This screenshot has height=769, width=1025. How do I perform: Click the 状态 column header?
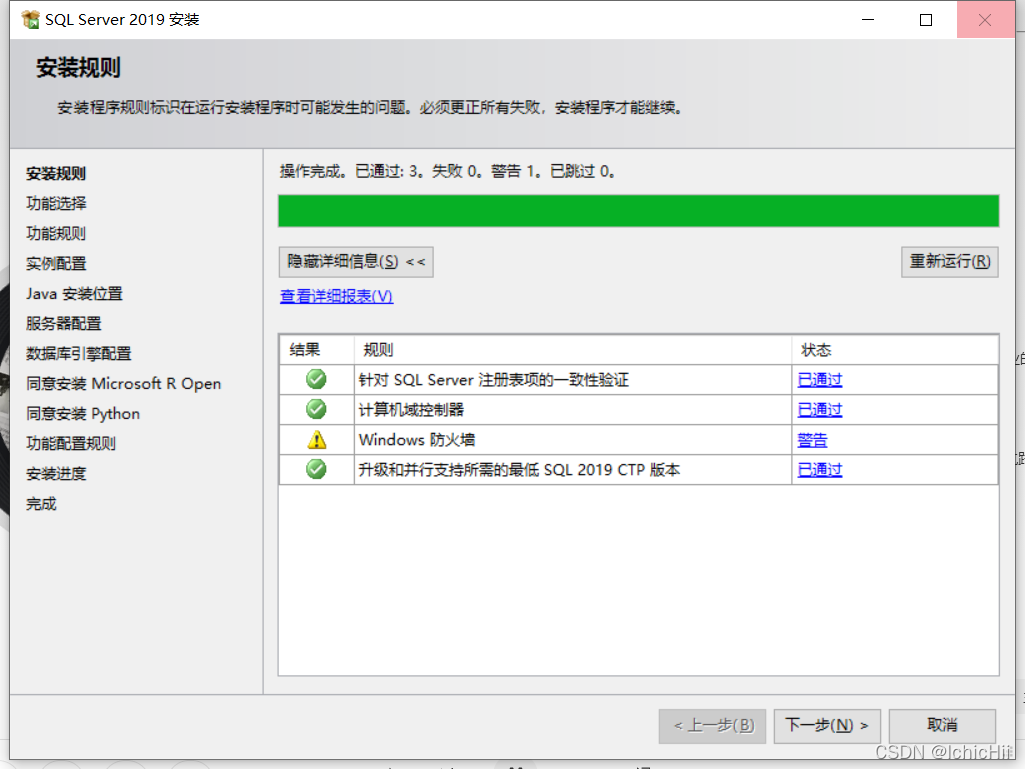[895, 350]
